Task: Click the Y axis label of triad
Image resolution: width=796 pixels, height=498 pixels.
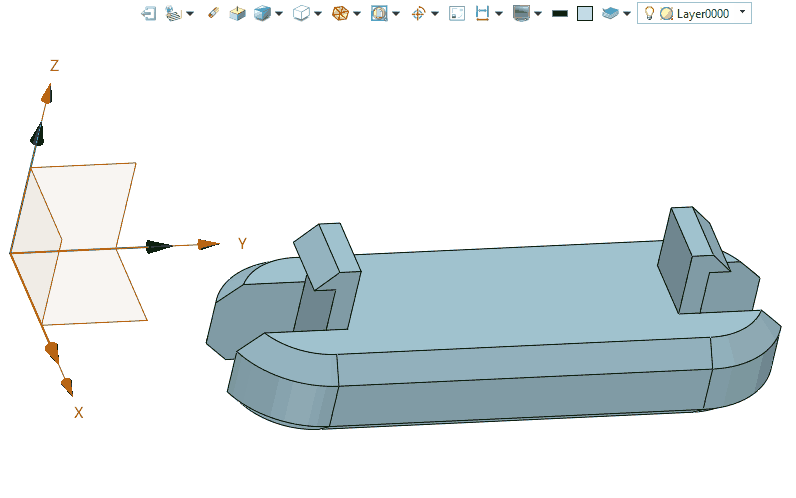Action: pyautogui.click(x=242, y=243)
